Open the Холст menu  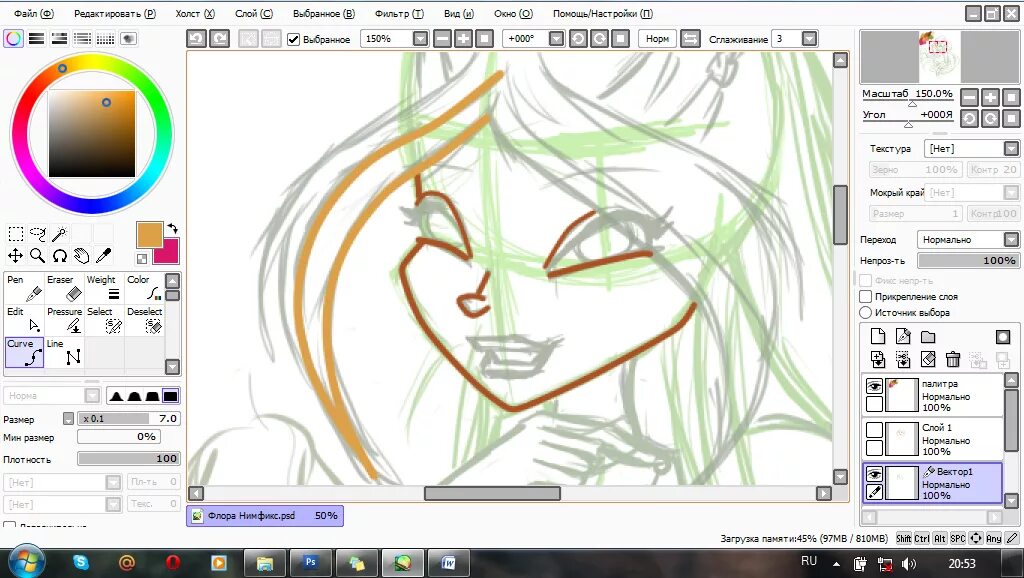pos(195,14)
